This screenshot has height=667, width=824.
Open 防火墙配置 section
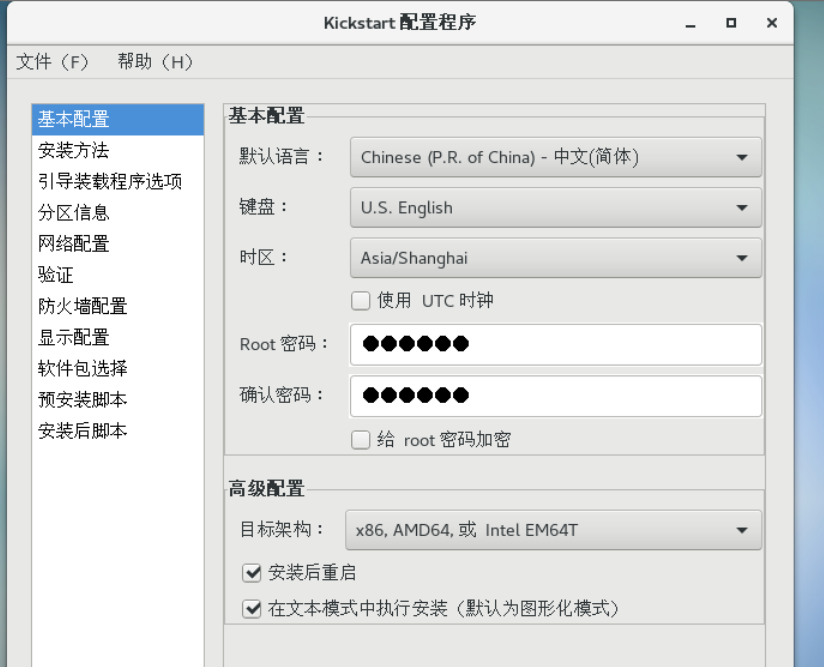(118, 306)
